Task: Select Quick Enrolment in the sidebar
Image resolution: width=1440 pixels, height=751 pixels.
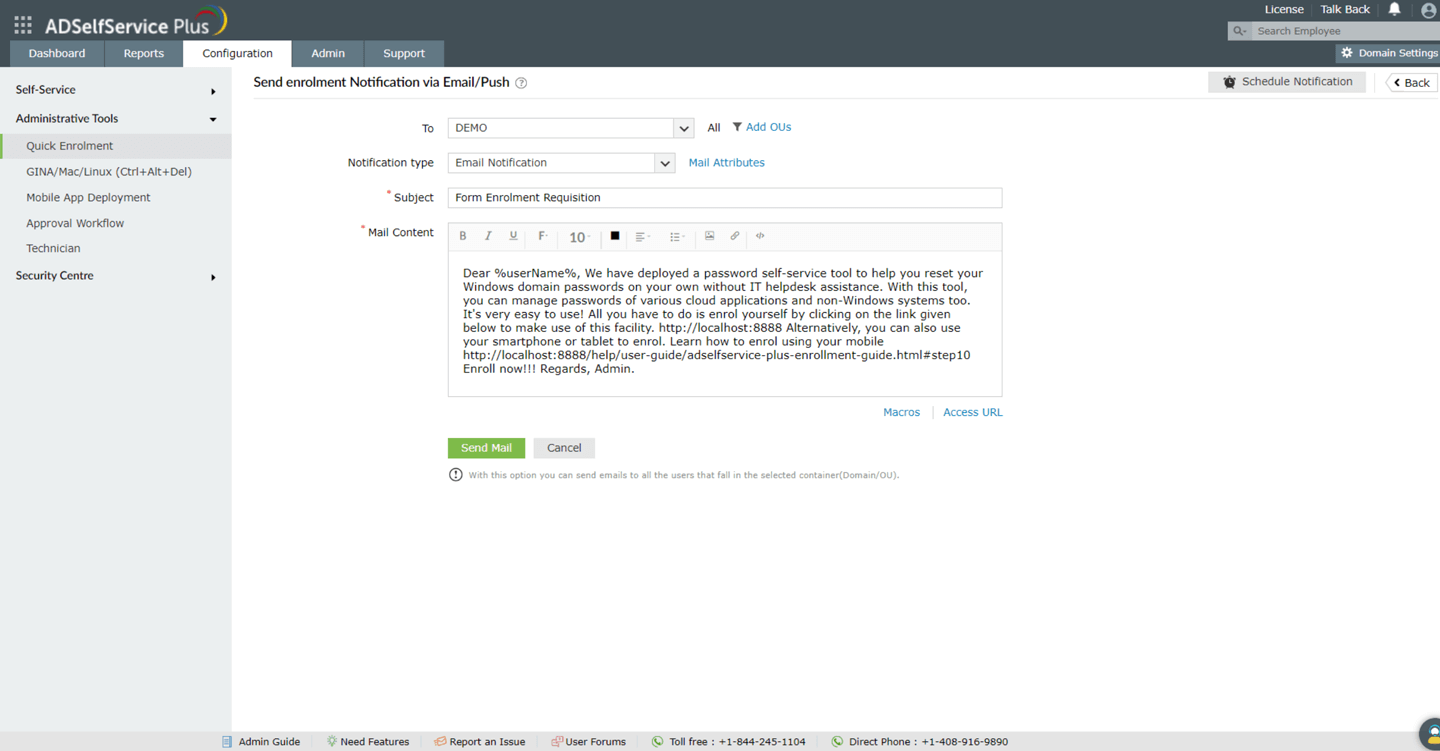Action: [116, 146]
